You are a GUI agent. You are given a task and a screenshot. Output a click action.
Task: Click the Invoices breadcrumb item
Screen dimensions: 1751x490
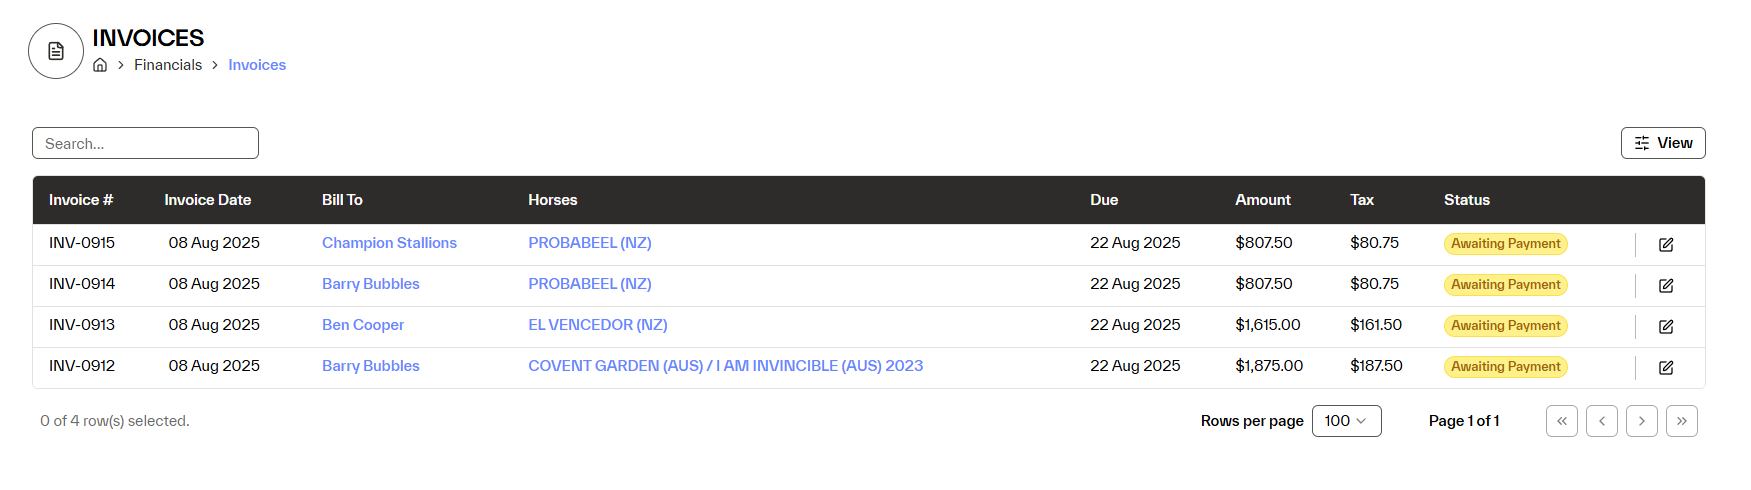257,65
